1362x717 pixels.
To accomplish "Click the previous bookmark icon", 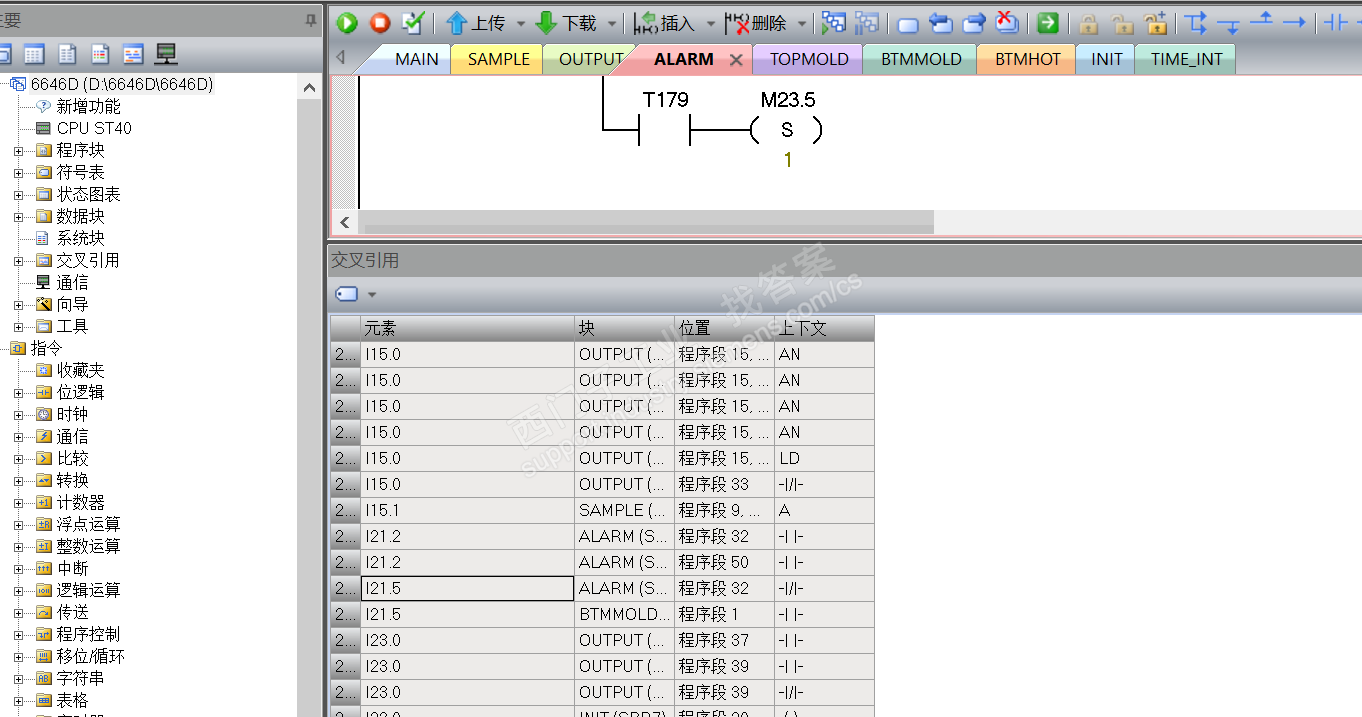I will [940, 22].
